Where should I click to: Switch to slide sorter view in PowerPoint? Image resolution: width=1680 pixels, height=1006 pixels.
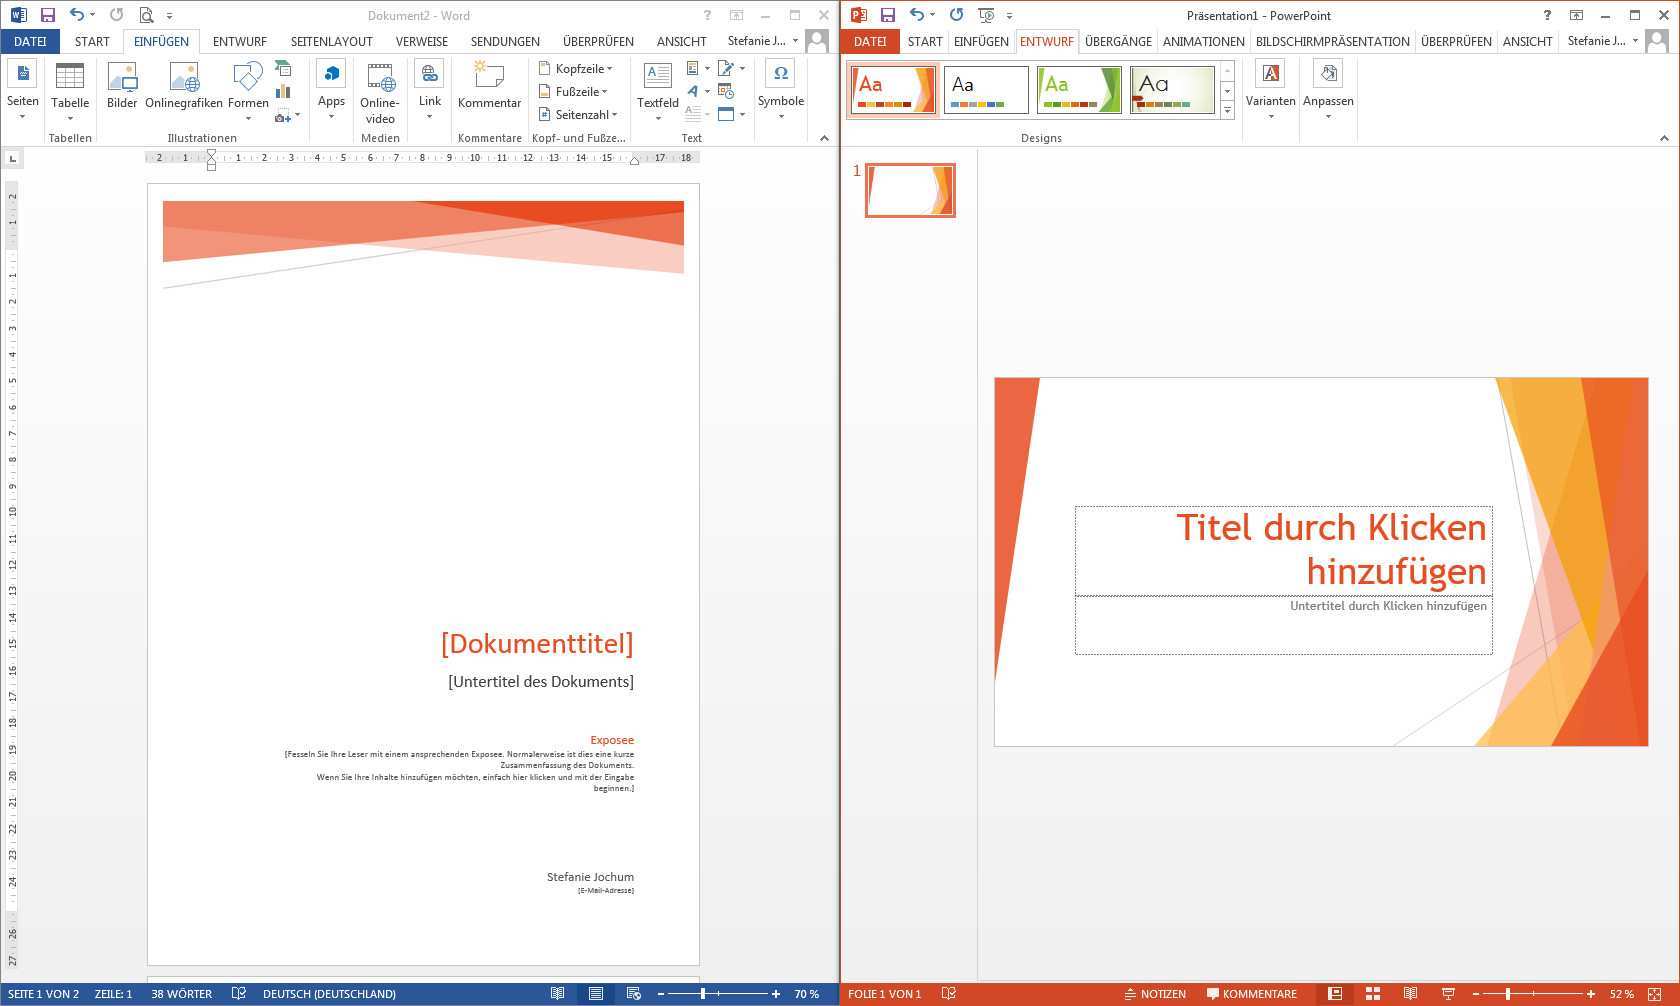1373,994
